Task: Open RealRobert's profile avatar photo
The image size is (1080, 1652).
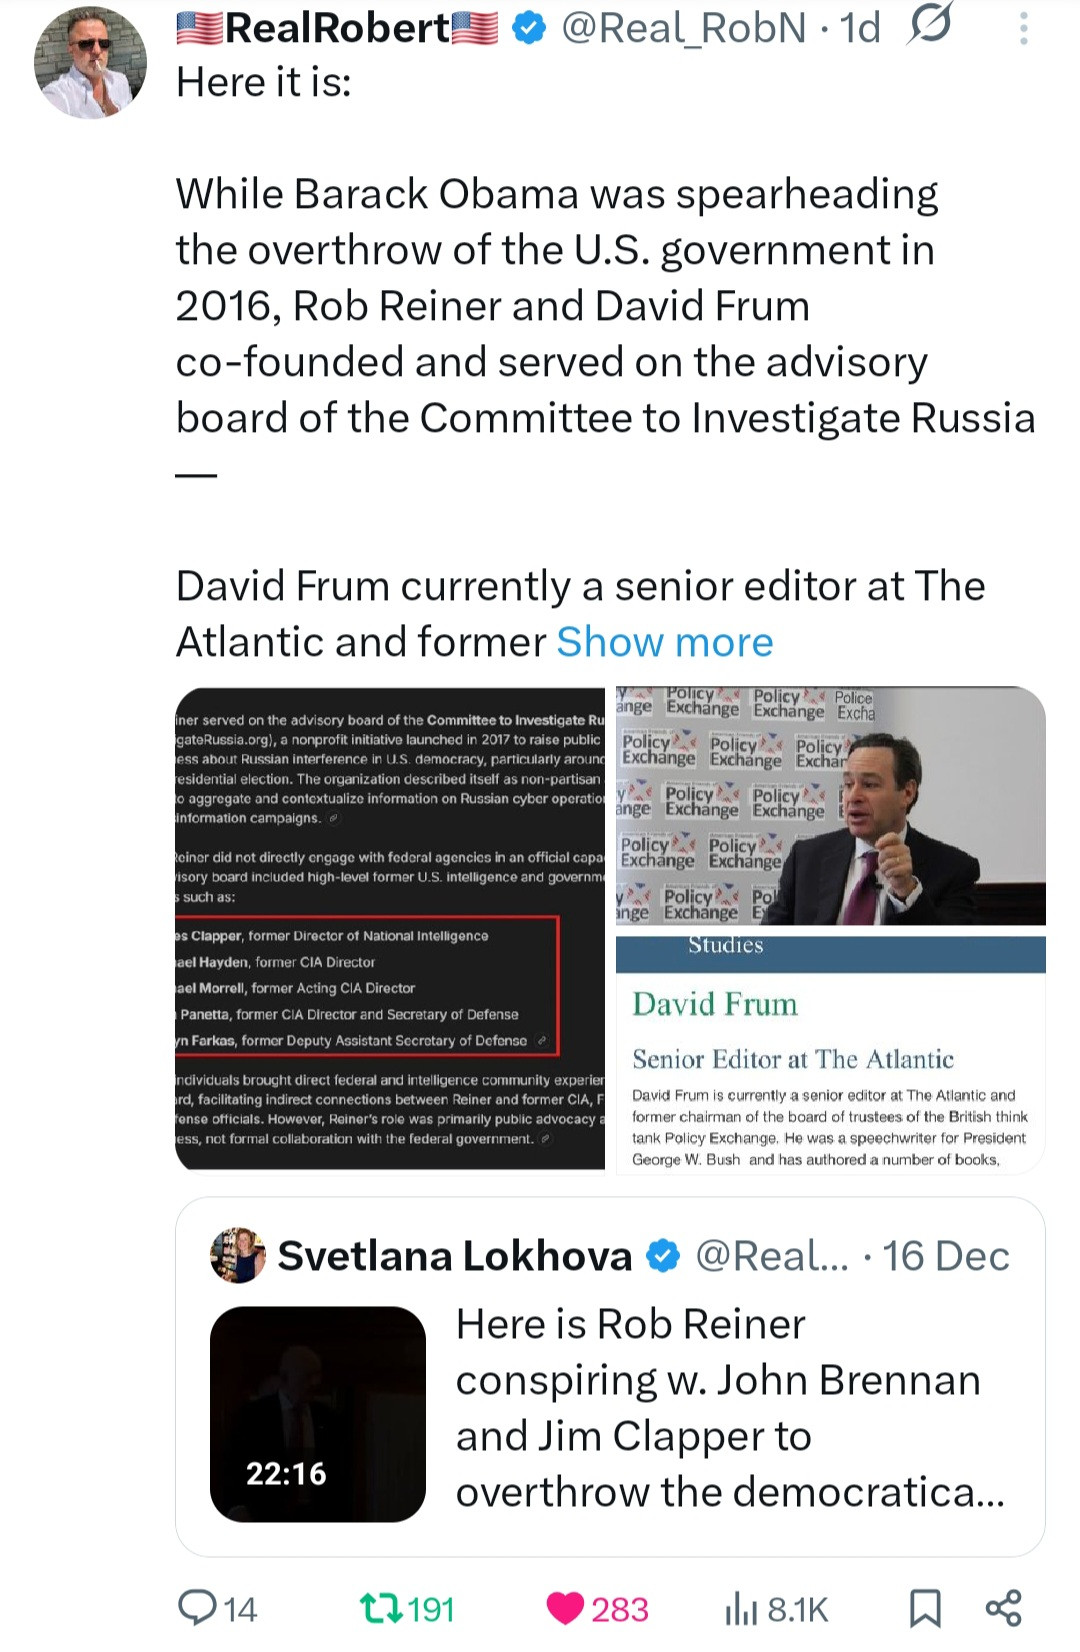Action: [x=90, y=62]
